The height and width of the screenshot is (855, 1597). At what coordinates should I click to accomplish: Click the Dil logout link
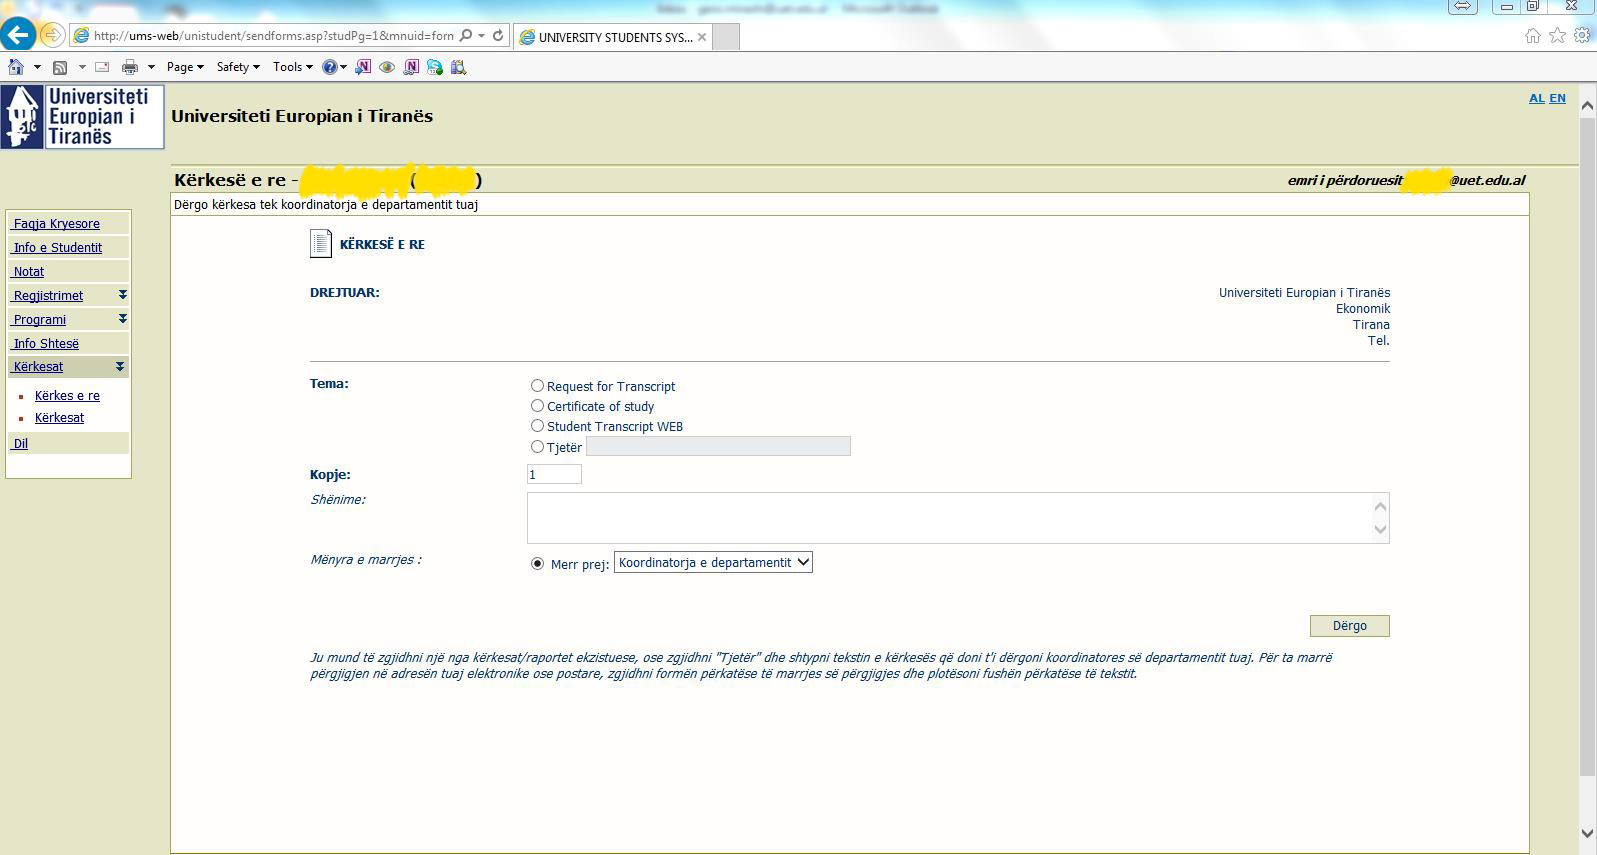20,444
